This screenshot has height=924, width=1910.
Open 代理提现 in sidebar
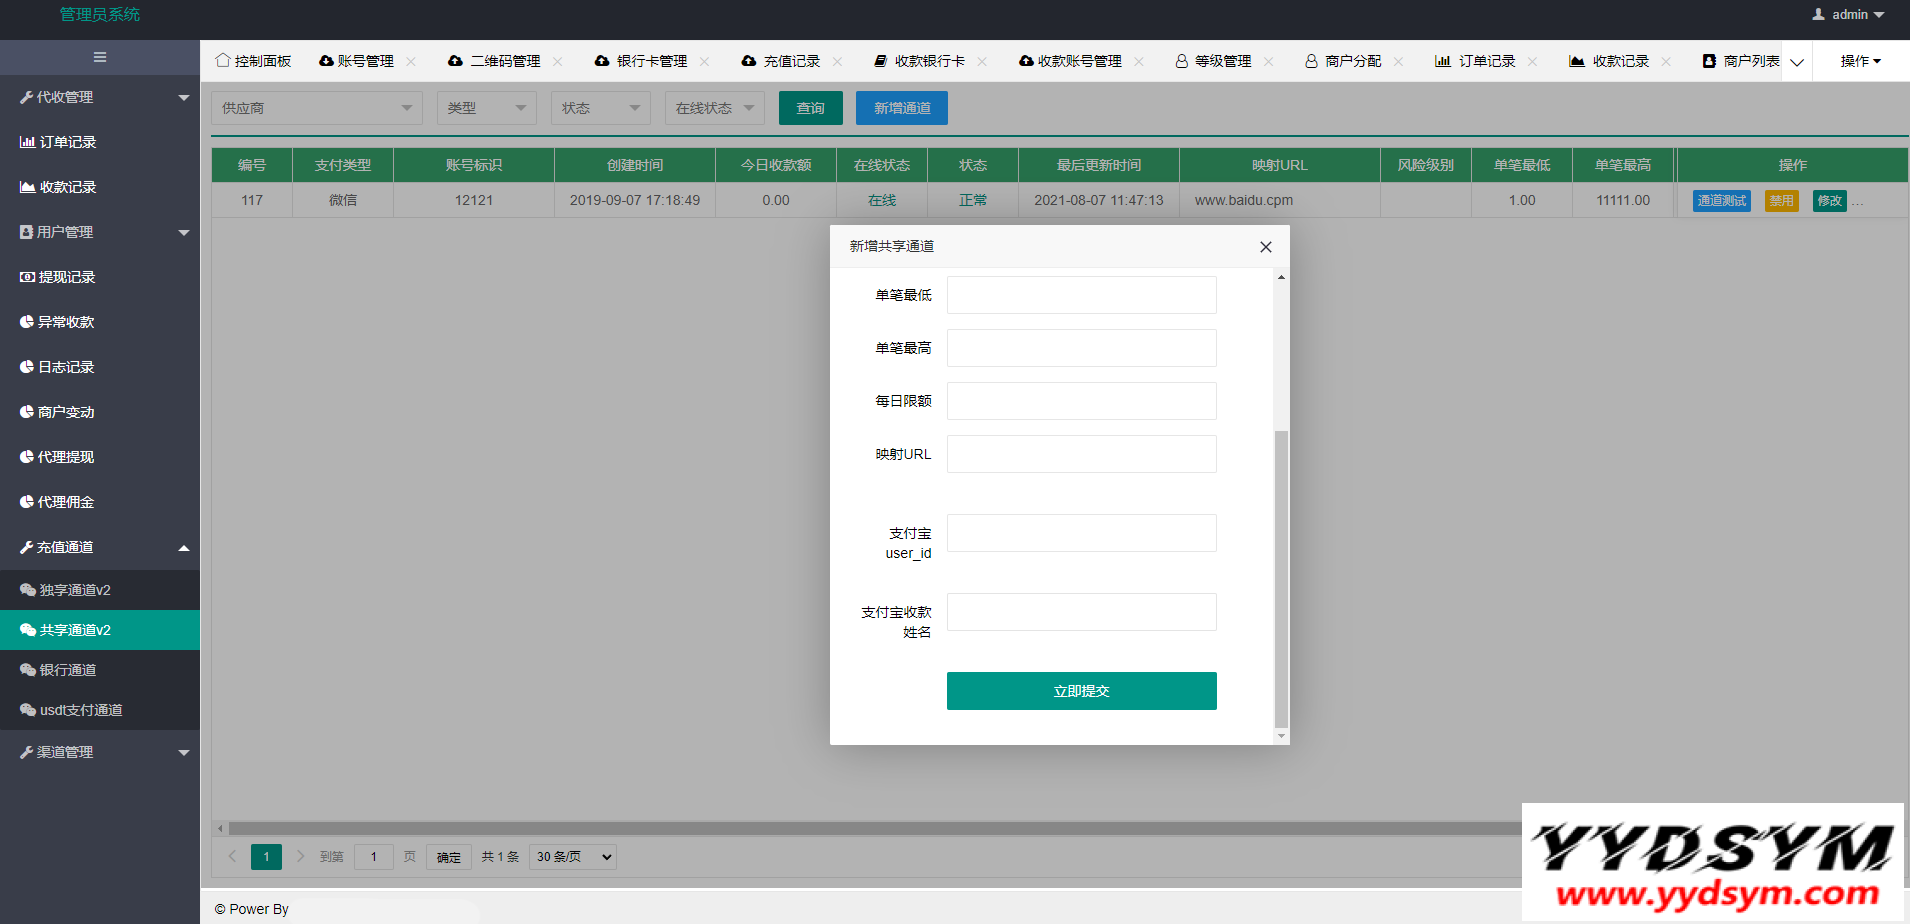click(x=100, y=457)
